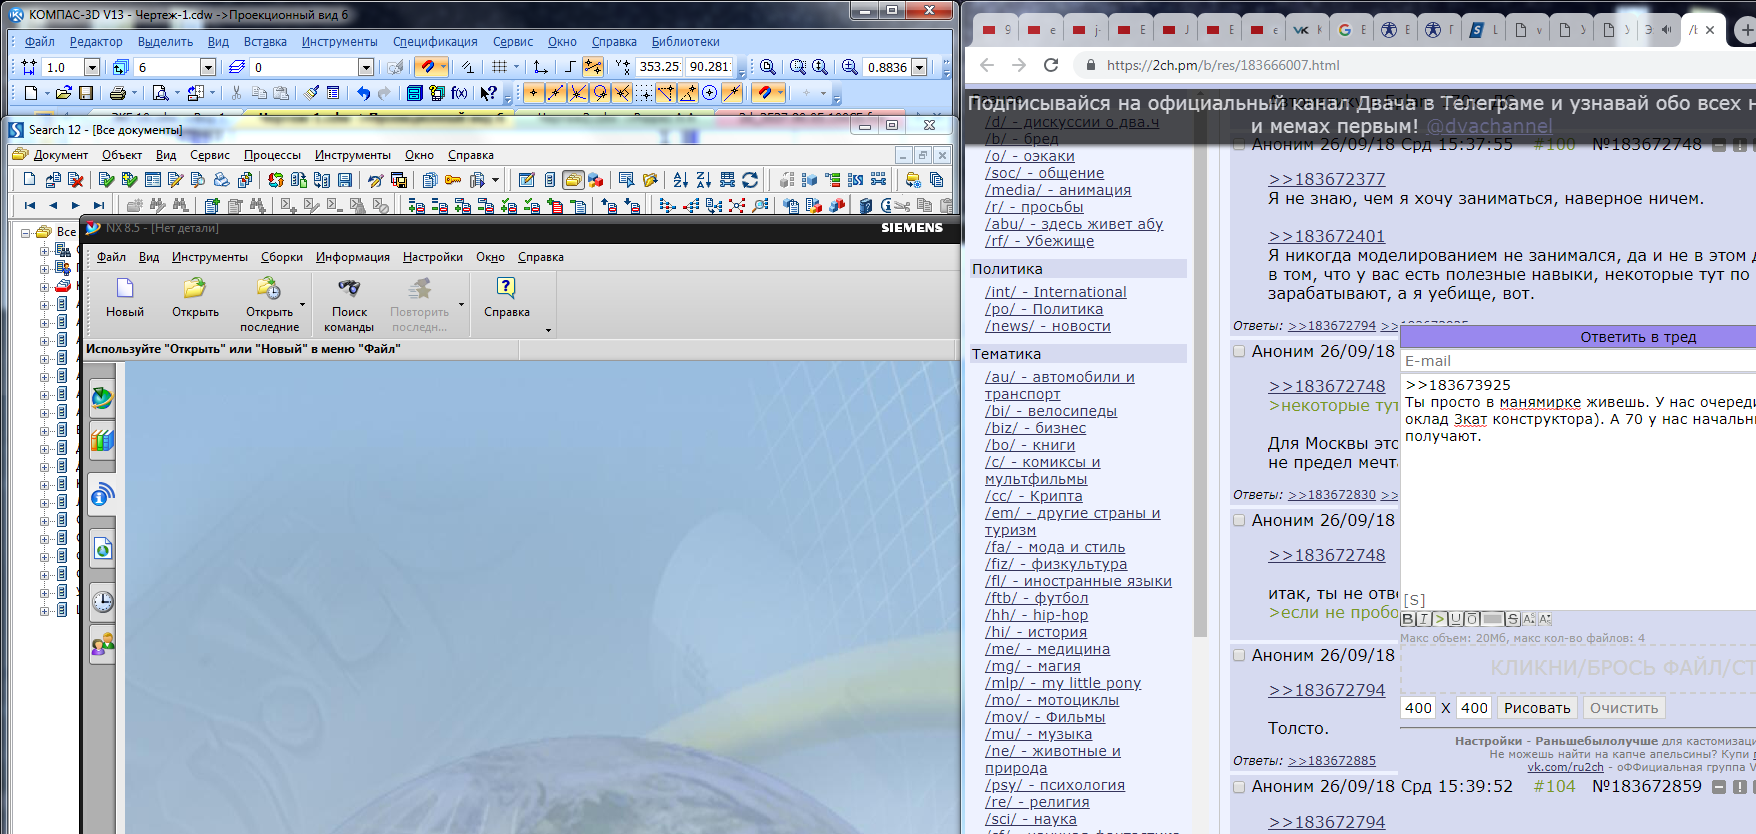Click the Очистить button
Image resolution: width=1756 pixels, height=834 pixels.
click(1624, 708)
